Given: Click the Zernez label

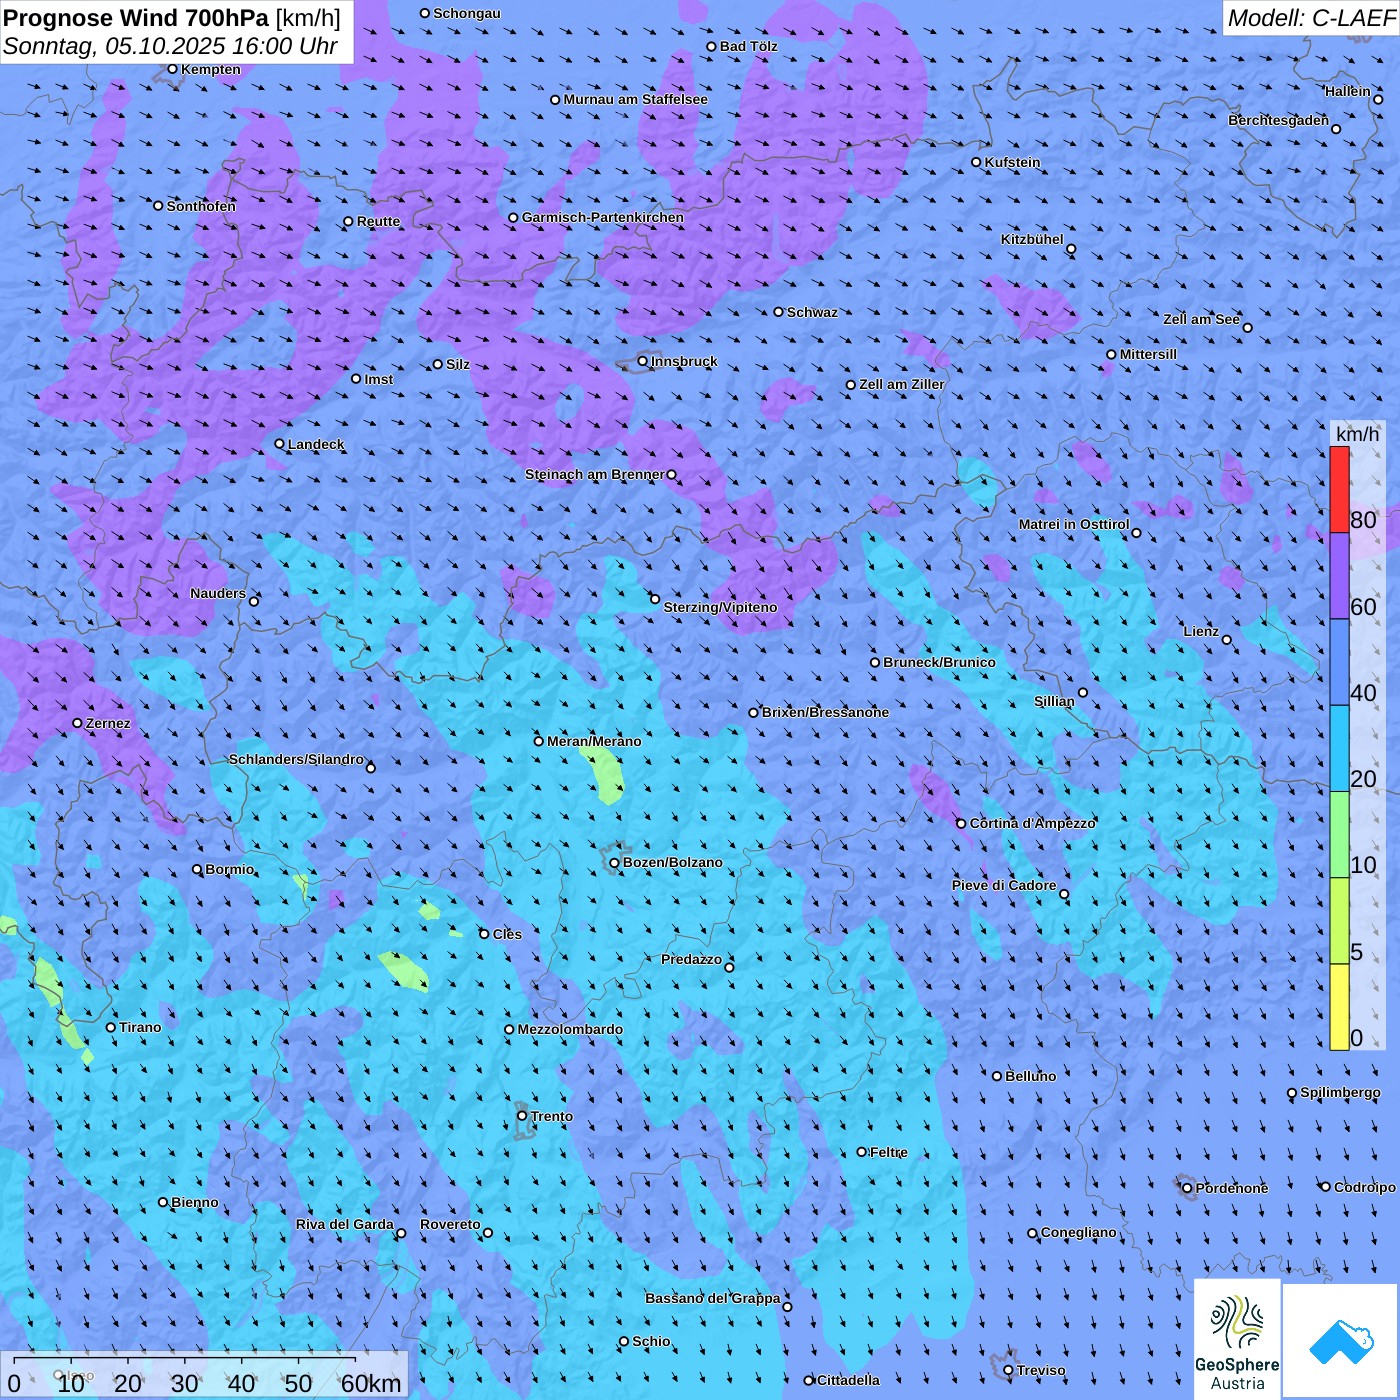Looking at the screenshot, I should coord(108,723).
